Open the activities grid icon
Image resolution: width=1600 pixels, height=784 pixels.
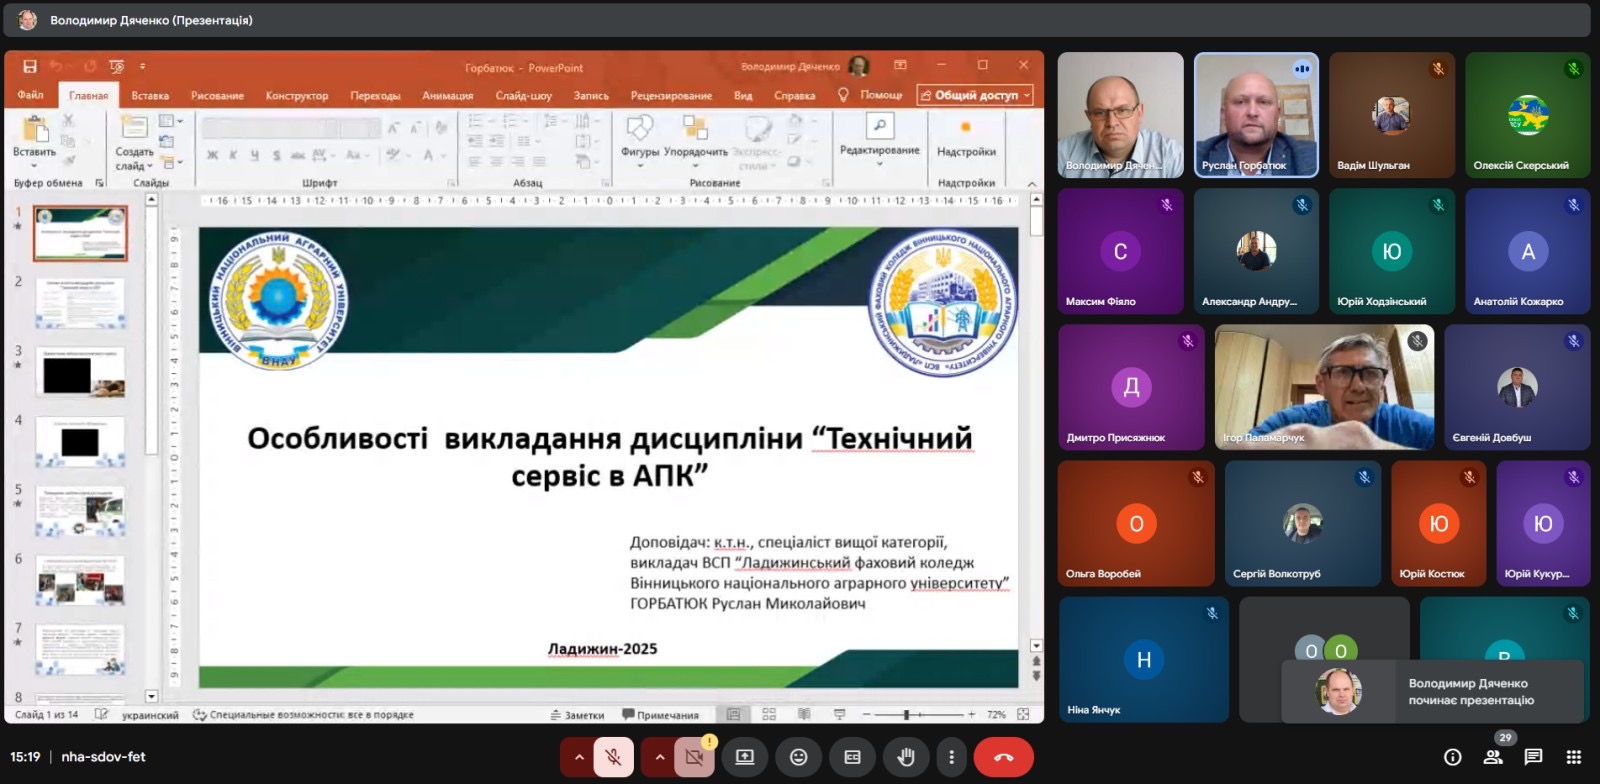(1573, 757)
